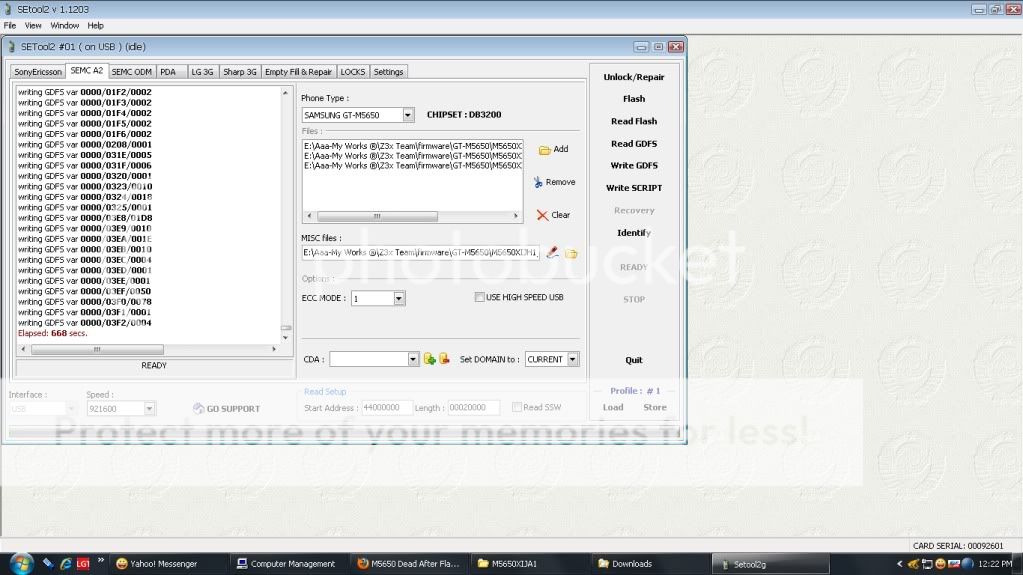Switch to the Settings tab
The width and height of the screenshot is (1023, 575).
click(388, 72)
